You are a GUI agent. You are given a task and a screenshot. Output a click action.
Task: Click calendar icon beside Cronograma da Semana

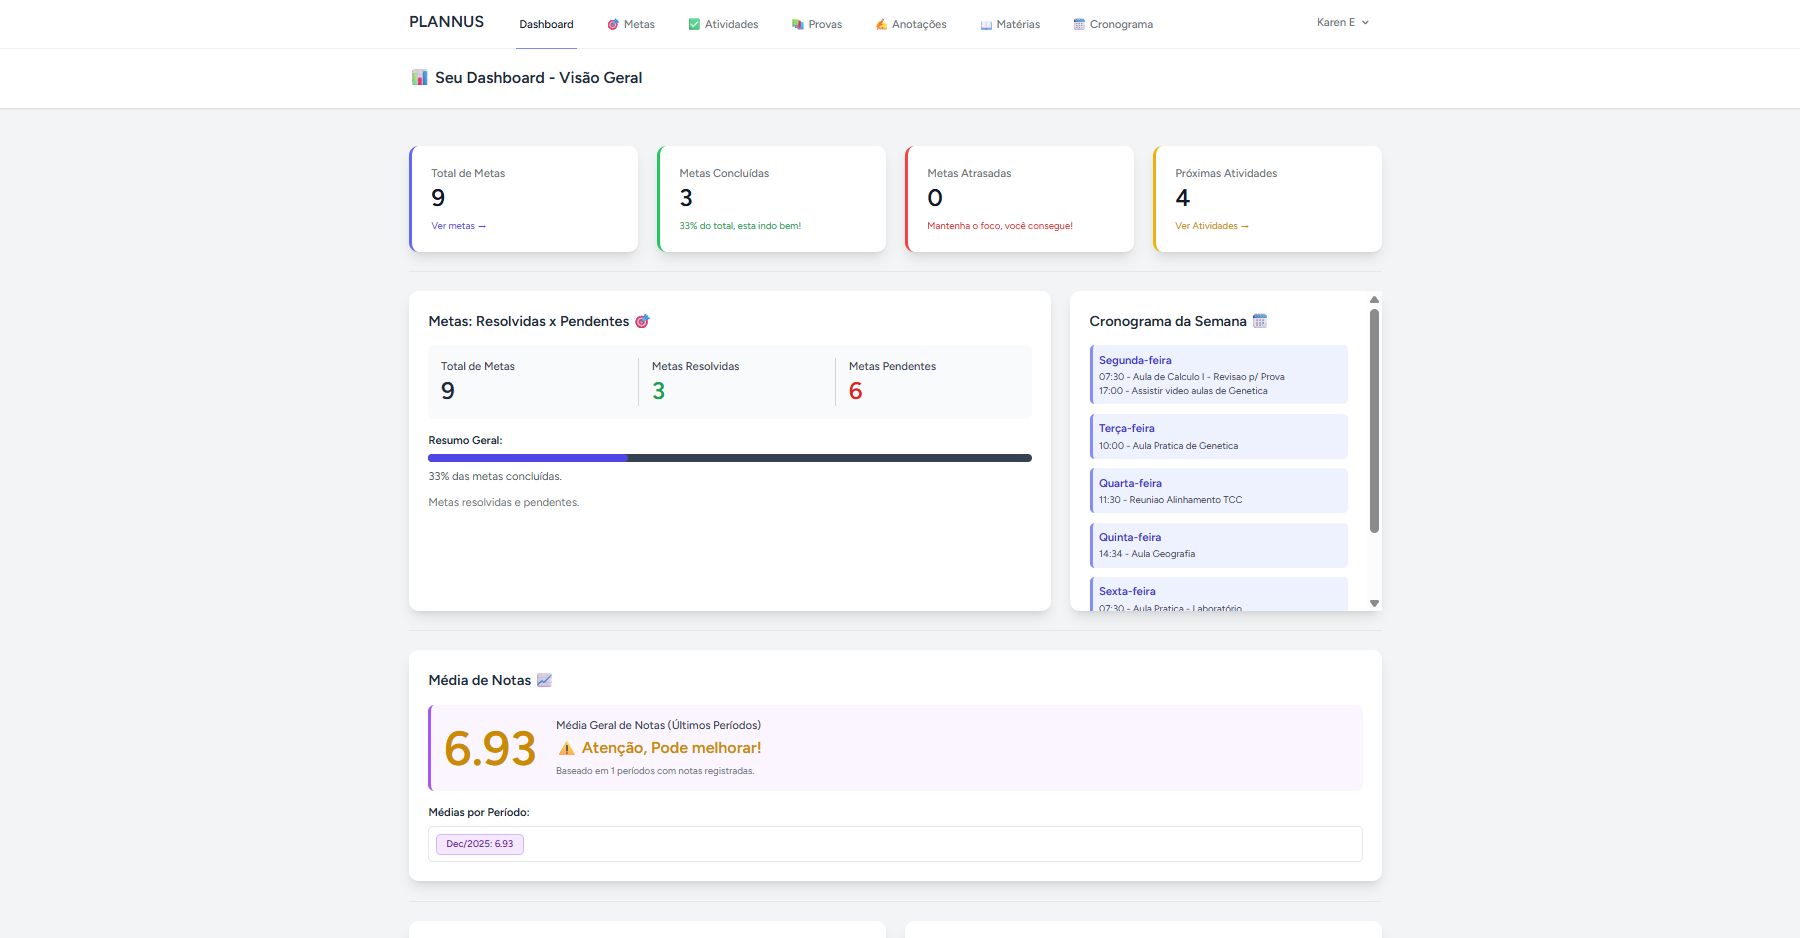tap(1260, 321)
